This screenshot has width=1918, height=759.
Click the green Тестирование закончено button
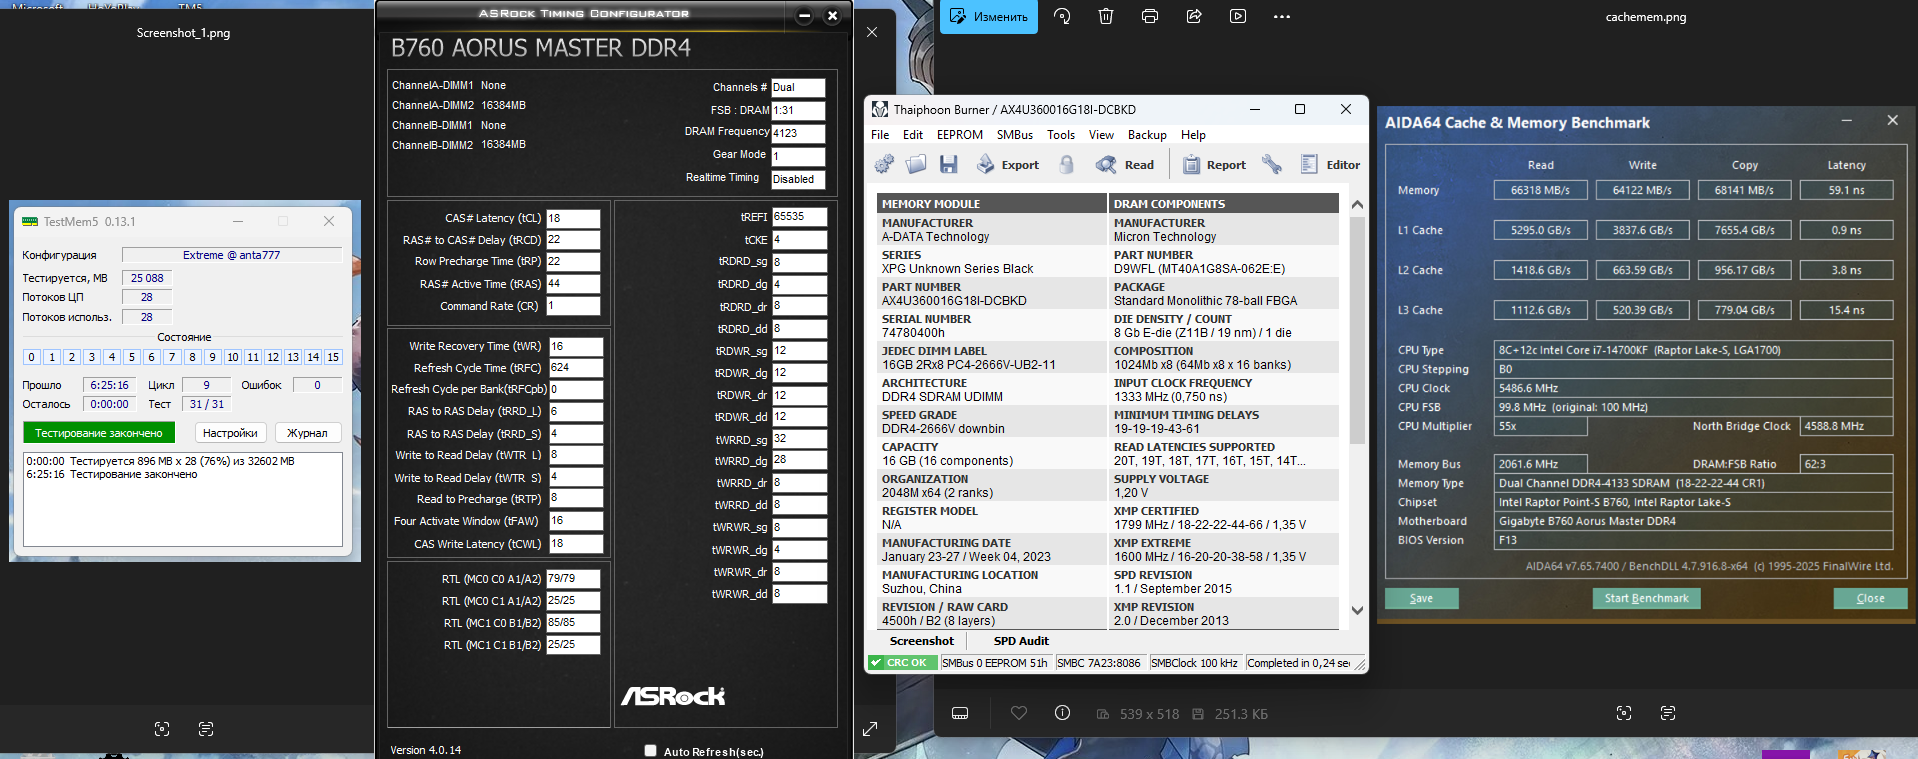(x=99, y=433)
